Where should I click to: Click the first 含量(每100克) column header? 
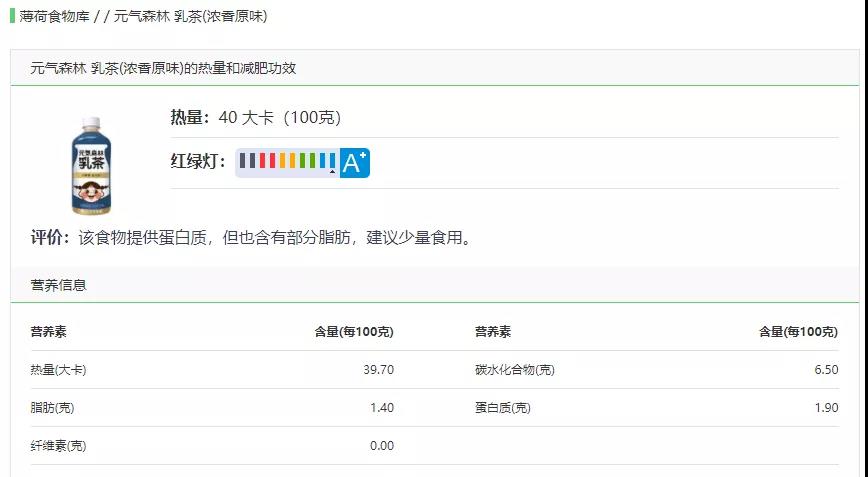(x=354, y=331)
